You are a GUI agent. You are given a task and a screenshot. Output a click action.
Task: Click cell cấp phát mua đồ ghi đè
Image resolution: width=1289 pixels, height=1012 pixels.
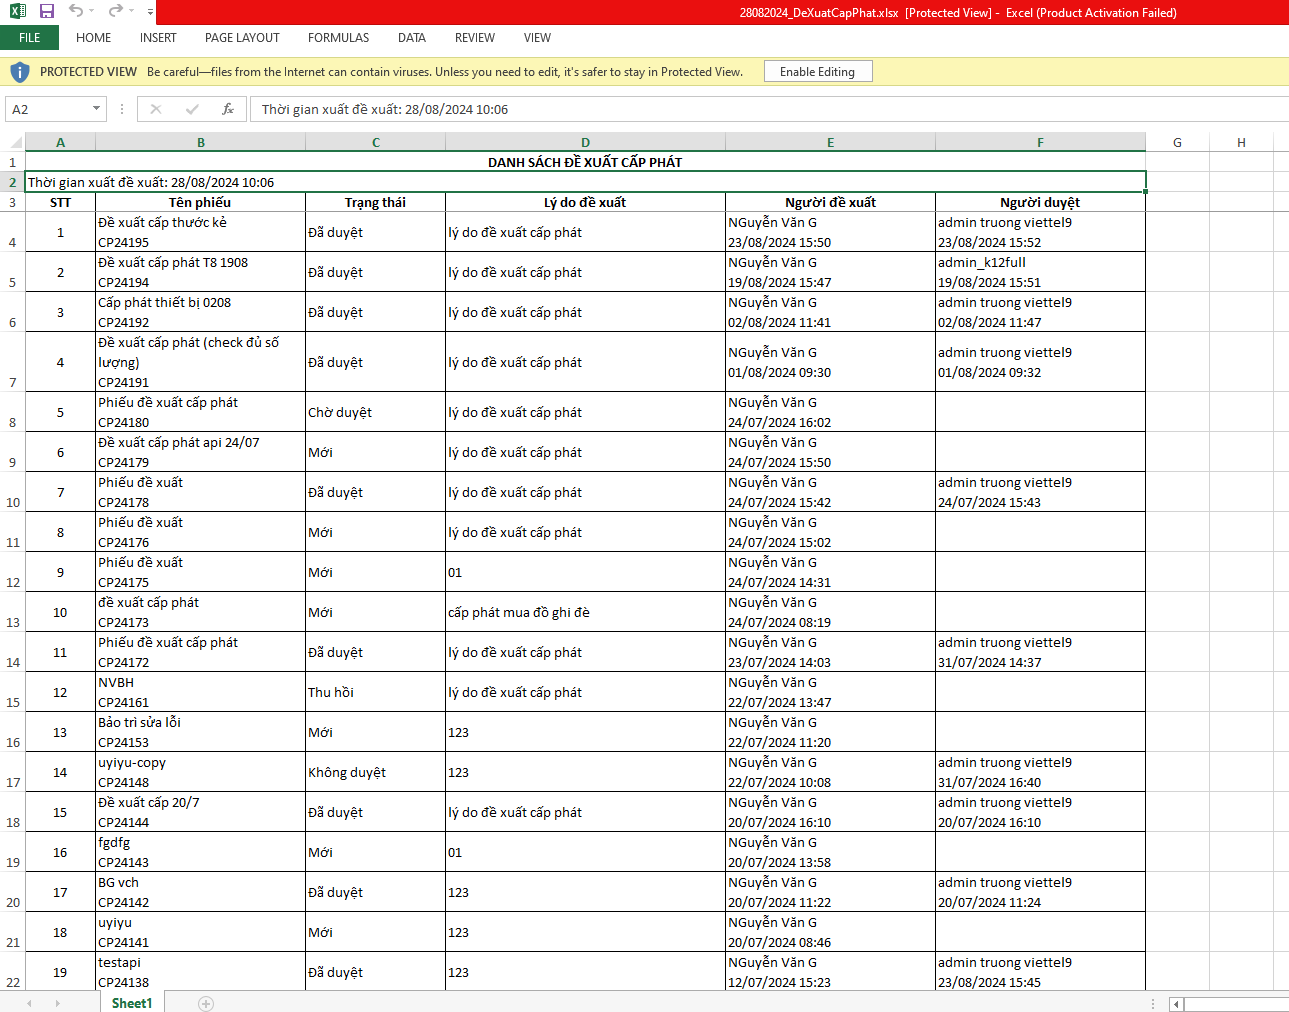585,612
